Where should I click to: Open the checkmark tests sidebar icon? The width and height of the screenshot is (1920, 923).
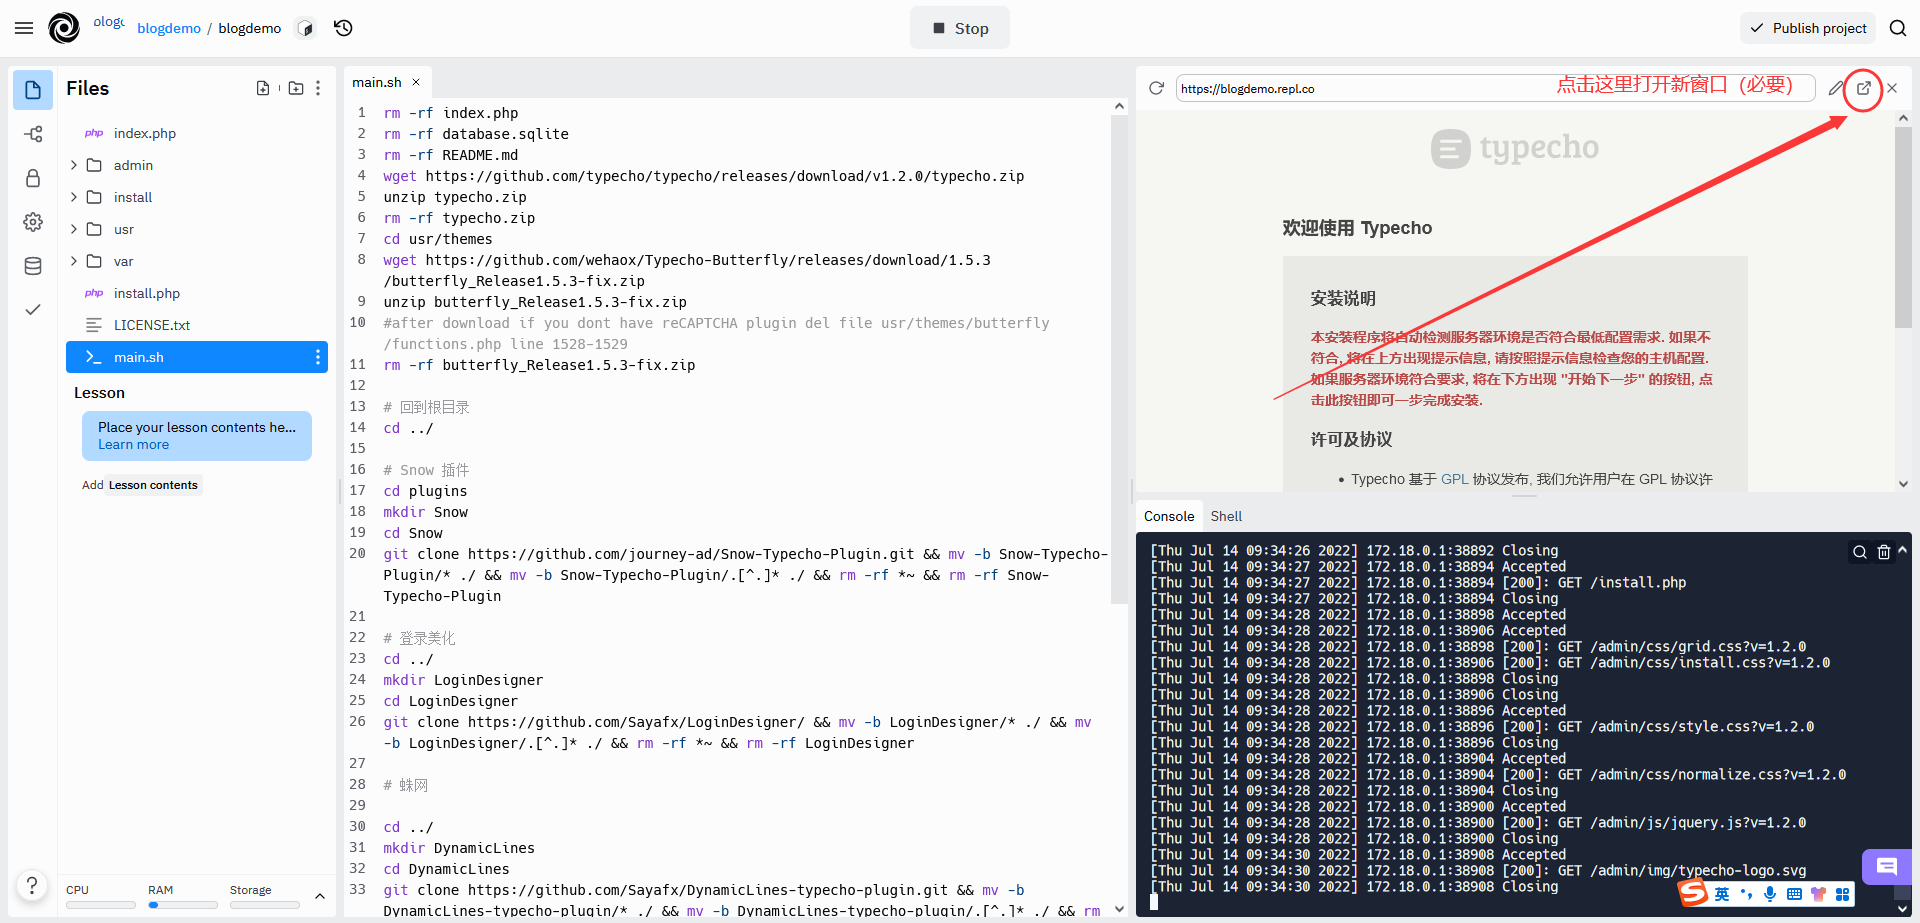pyautogui.click(x=33, y=310)
